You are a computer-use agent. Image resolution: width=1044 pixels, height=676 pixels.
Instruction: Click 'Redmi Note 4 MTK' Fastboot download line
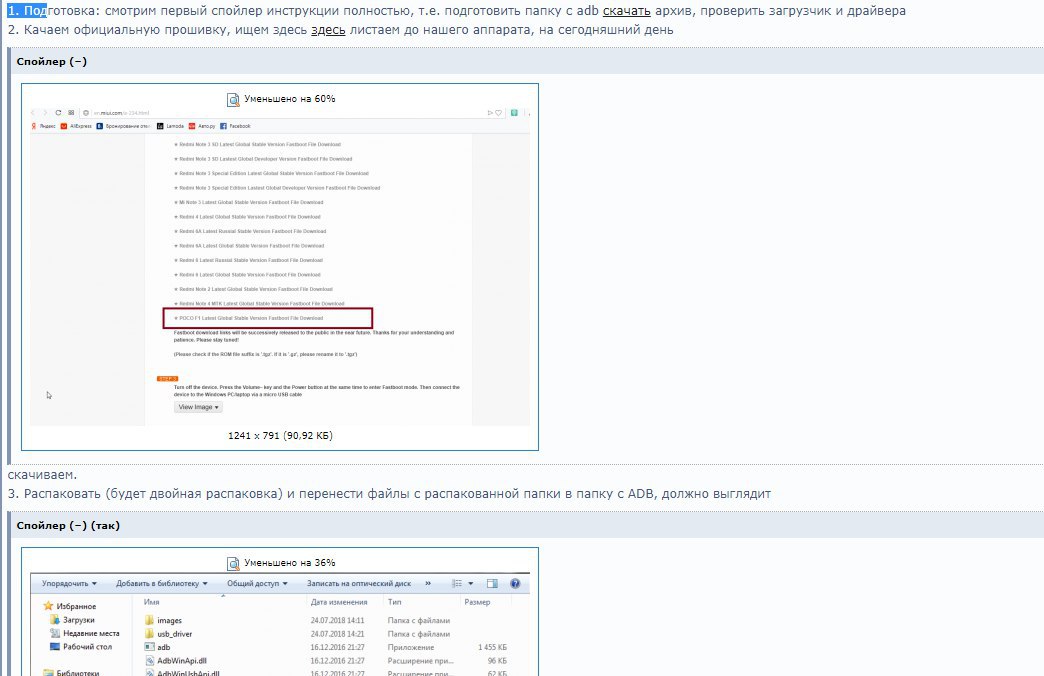coord(260,304)
